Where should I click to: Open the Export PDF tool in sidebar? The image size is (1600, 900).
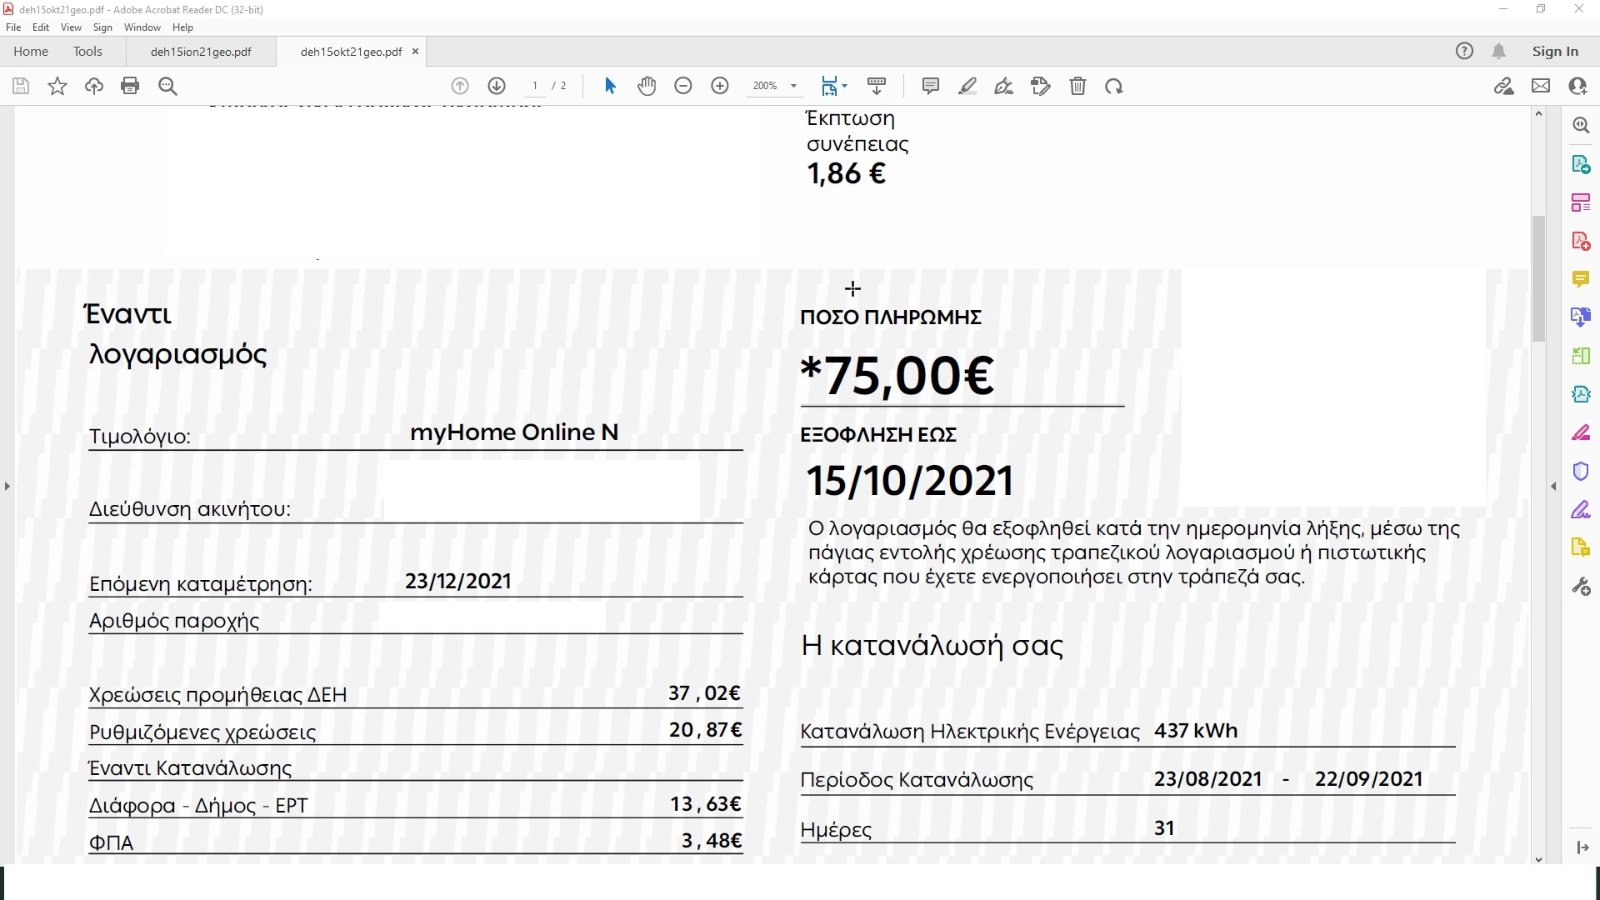1581,164
